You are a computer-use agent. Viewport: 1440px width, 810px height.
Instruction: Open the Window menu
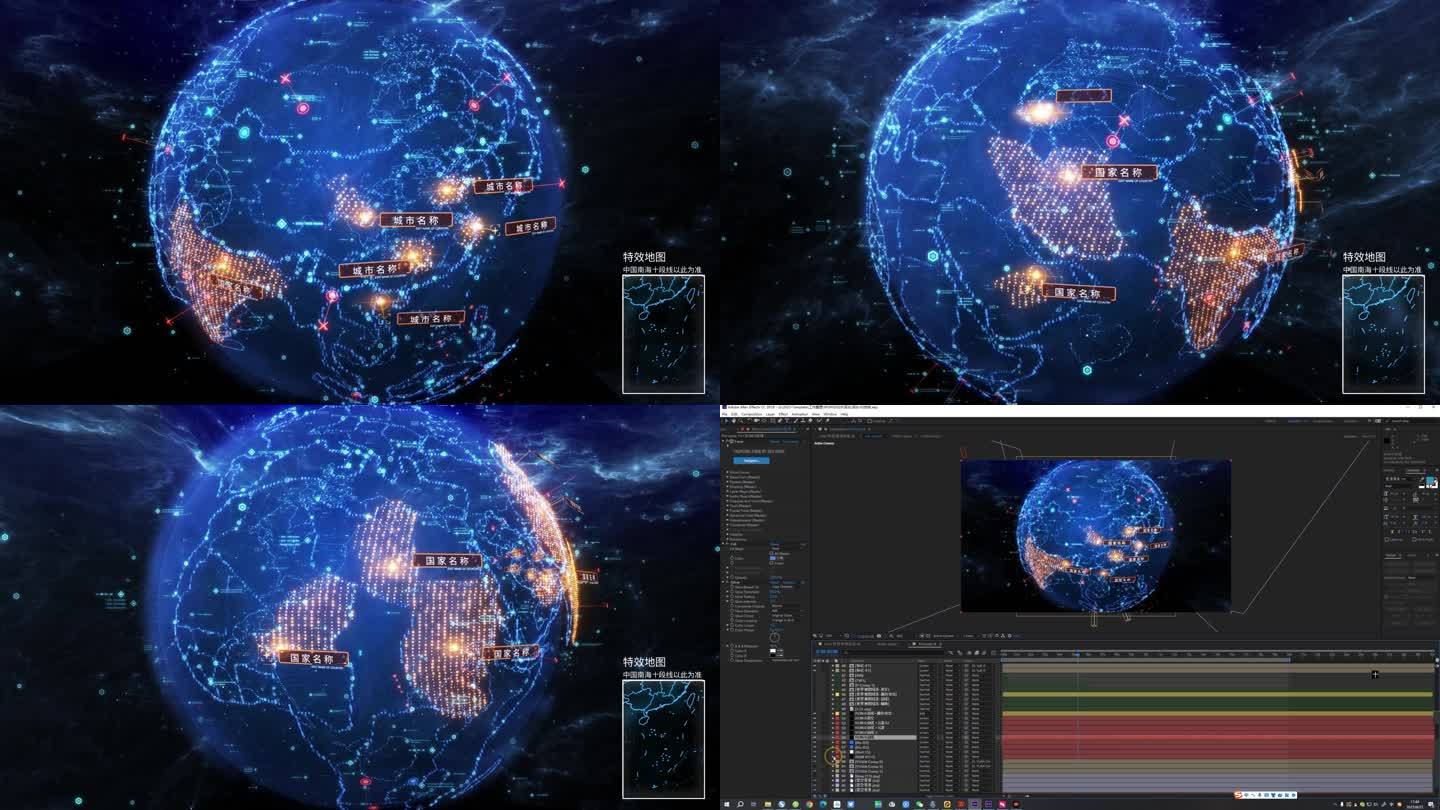(830, 414)
